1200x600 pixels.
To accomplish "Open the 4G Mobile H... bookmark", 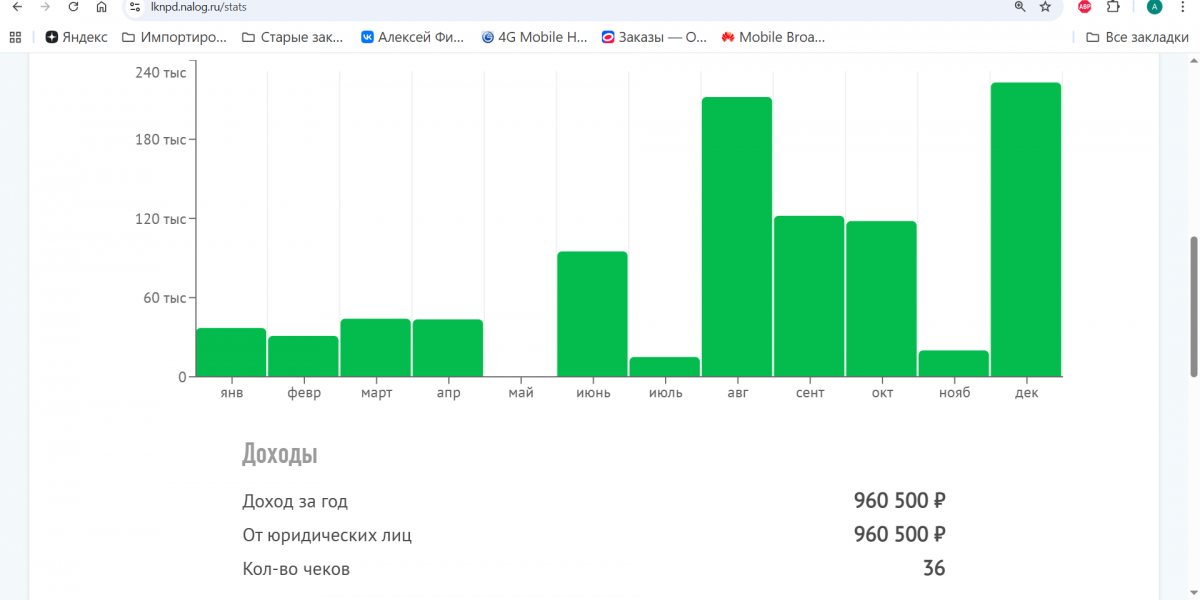I will click(535, 38).
